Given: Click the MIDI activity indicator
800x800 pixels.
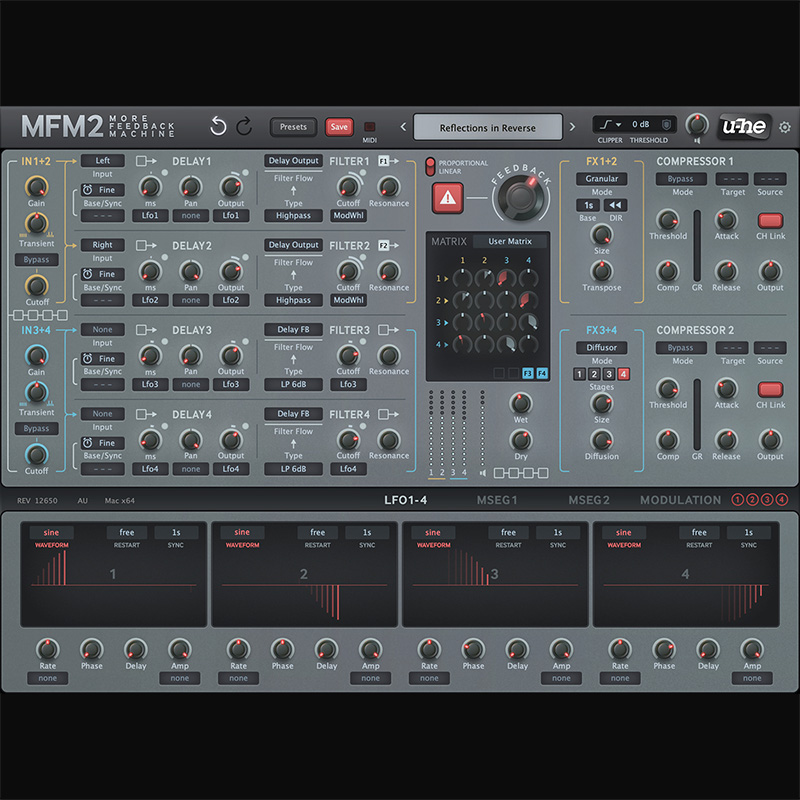Looking at the screenshot, I should click(369, 127).
